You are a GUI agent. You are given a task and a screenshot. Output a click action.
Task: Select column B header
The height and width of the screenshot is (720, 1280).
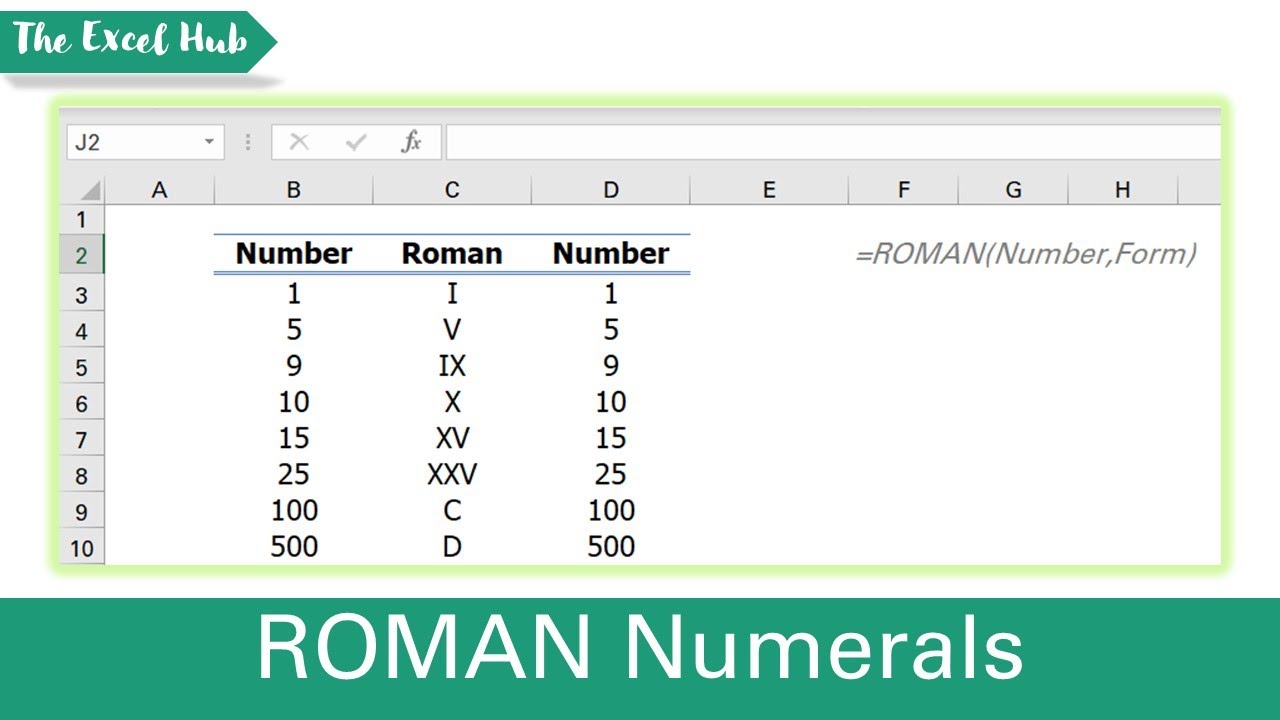pos(293,190)
